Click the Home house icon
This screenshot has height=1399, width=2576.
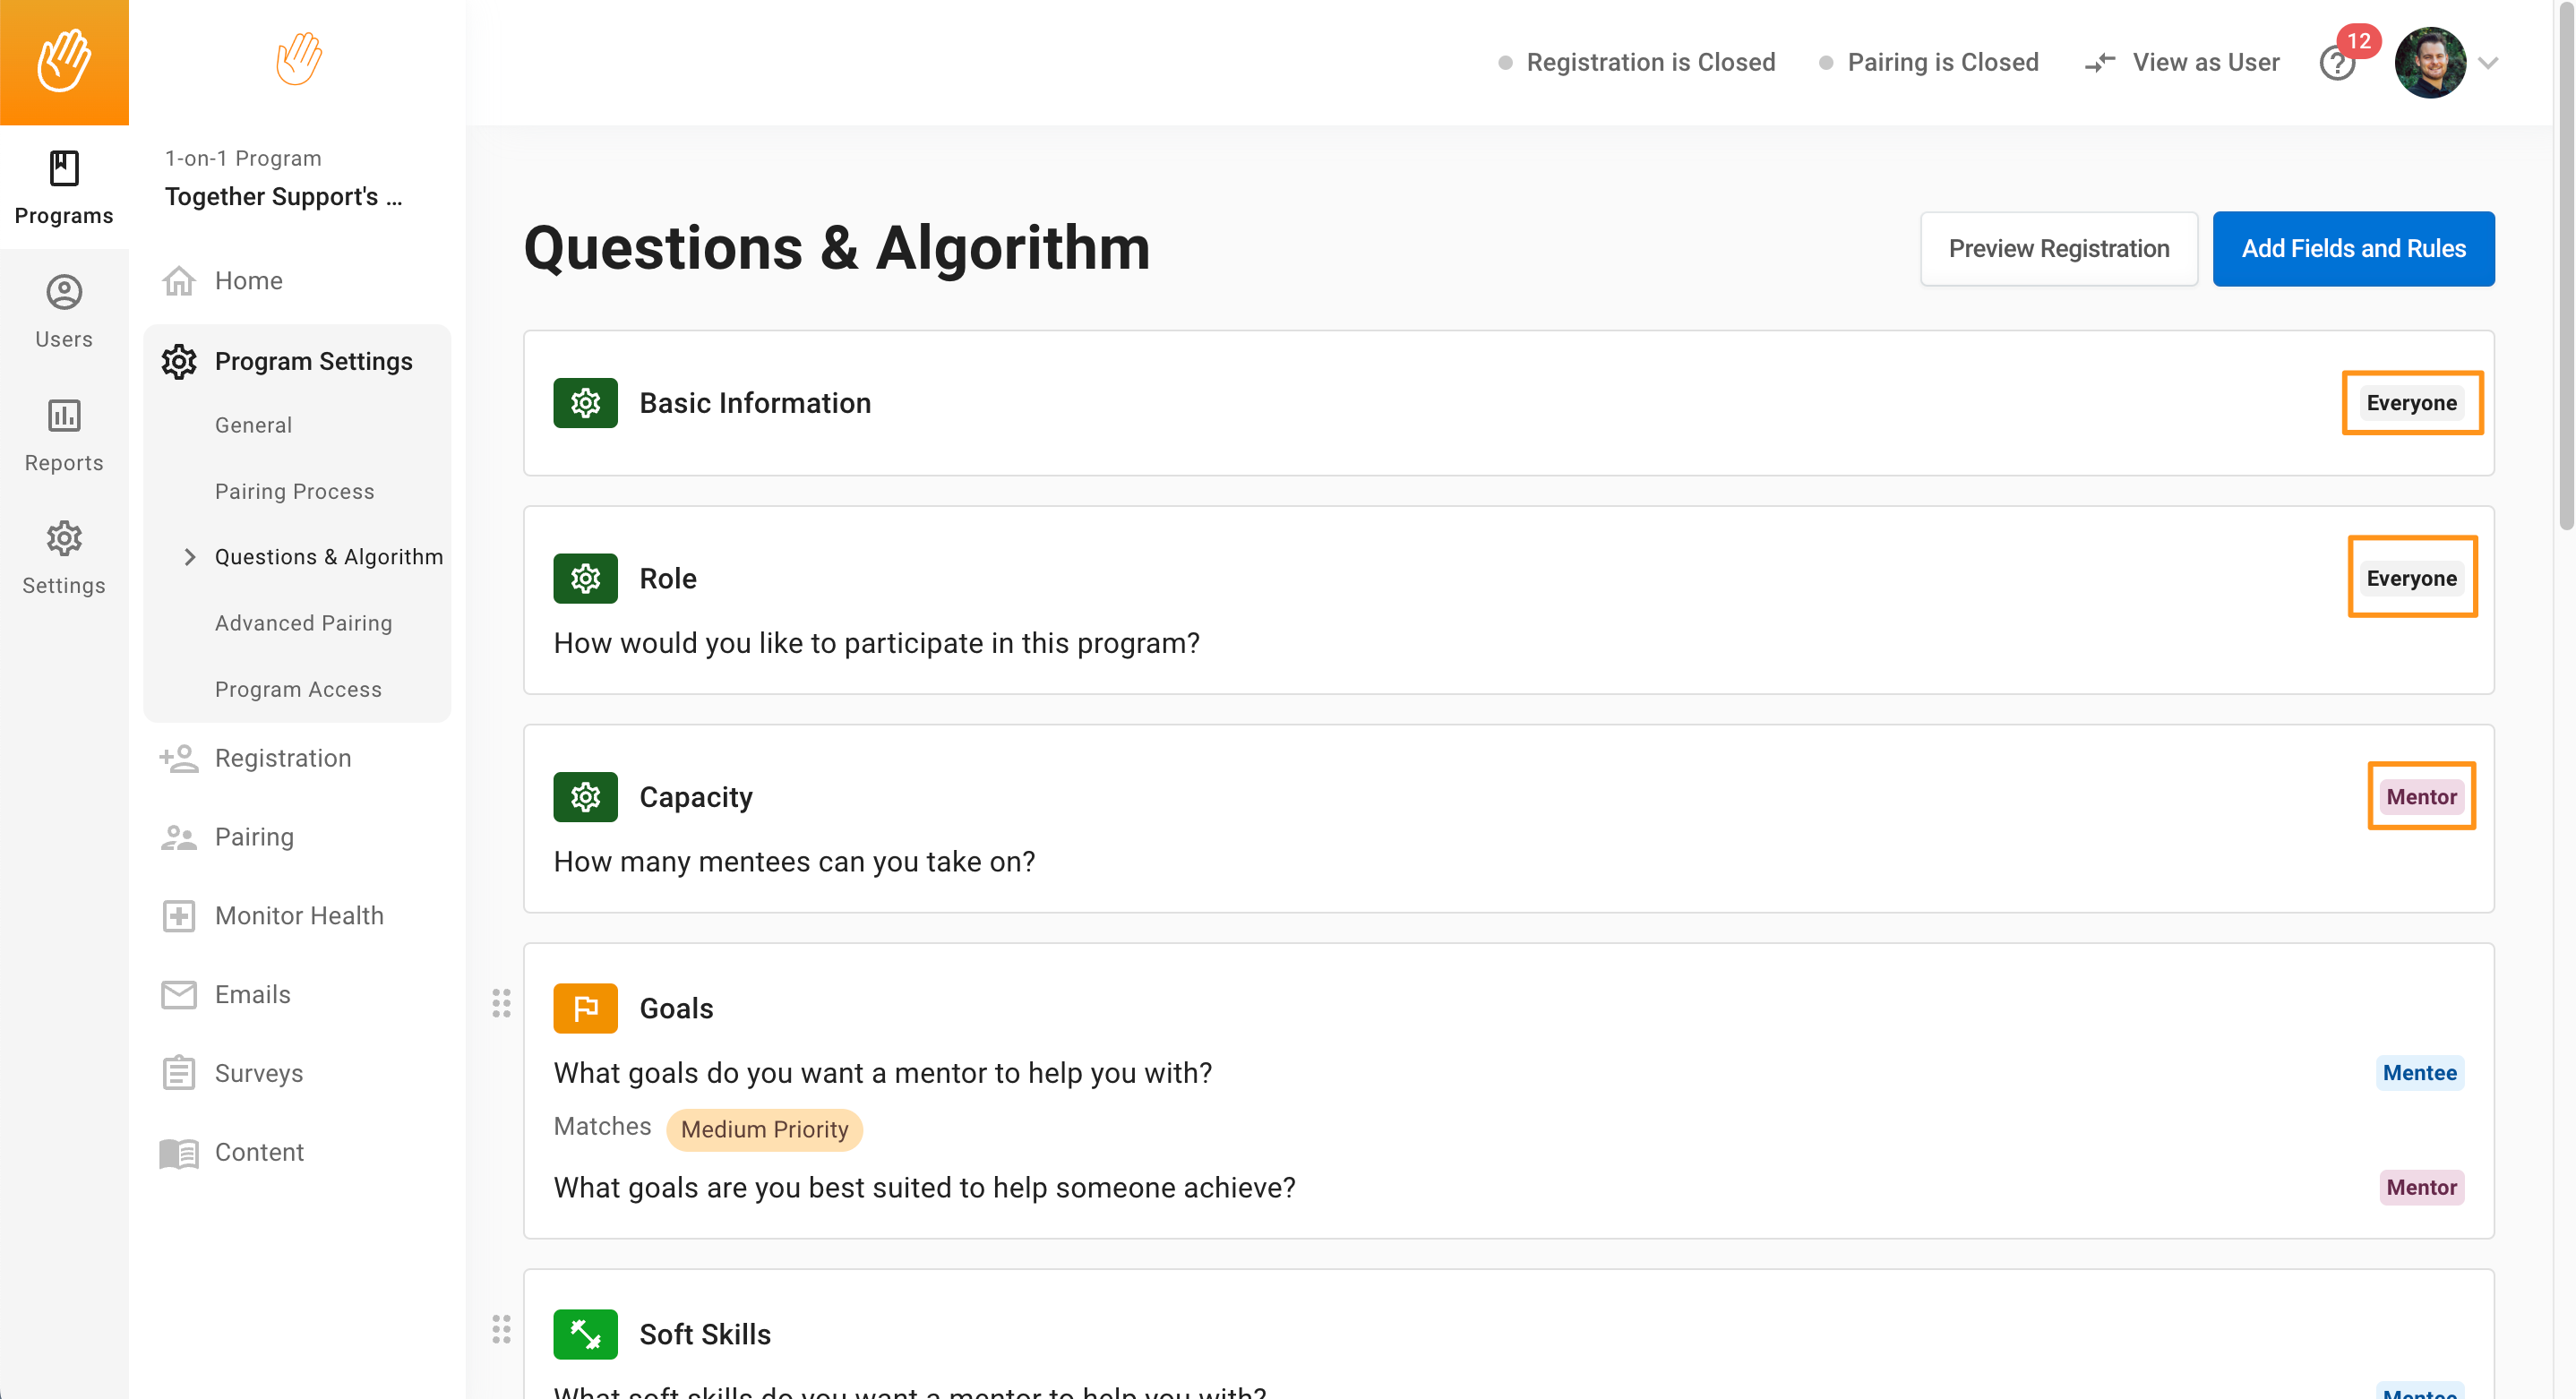coord(179,281)
